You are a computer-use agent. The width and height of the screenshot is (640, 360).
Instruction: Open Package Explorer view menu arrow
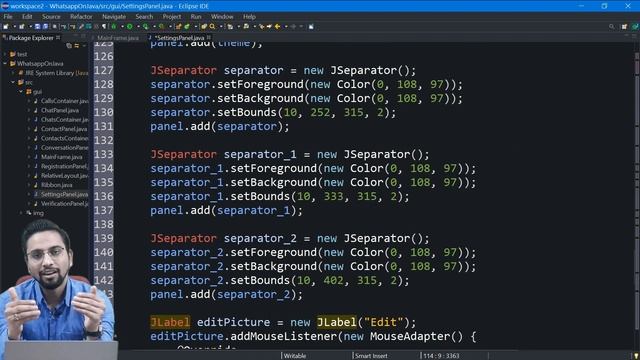point(84,46)
